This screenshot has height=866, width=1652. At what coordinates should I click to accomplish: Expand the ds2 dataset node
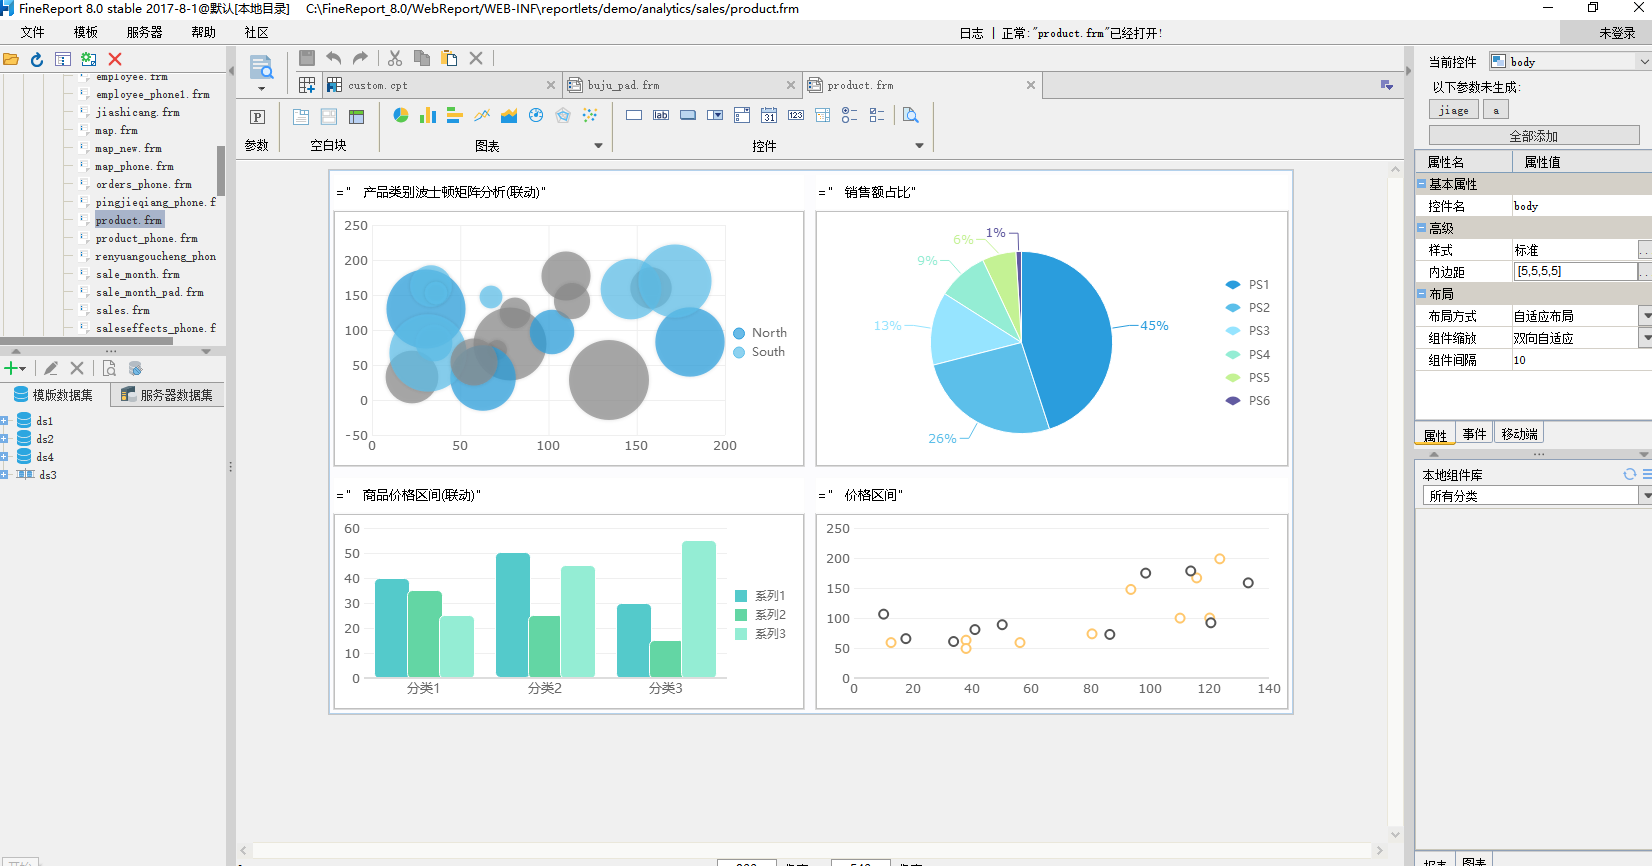[4, 438]
